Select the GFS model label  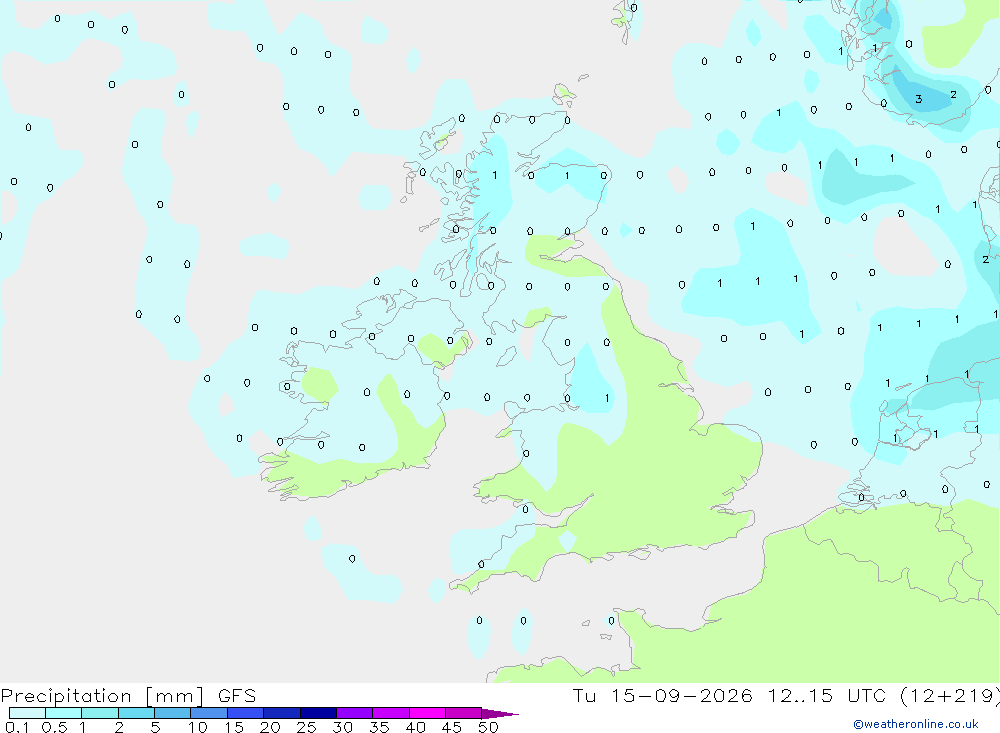[237, 695]
